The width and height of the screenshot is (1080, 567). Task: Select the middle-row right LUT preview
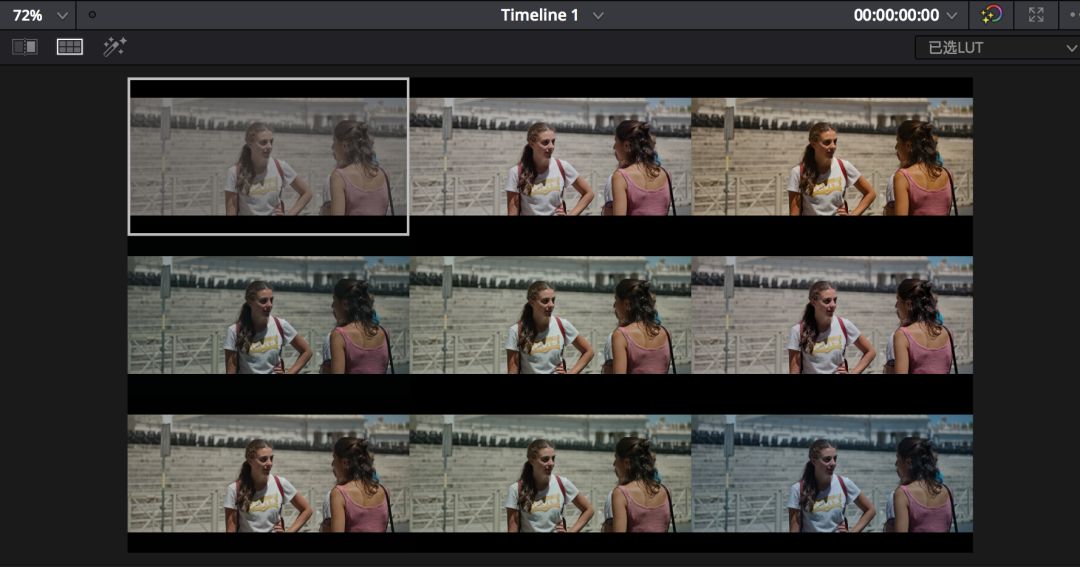tap(832, 315)
